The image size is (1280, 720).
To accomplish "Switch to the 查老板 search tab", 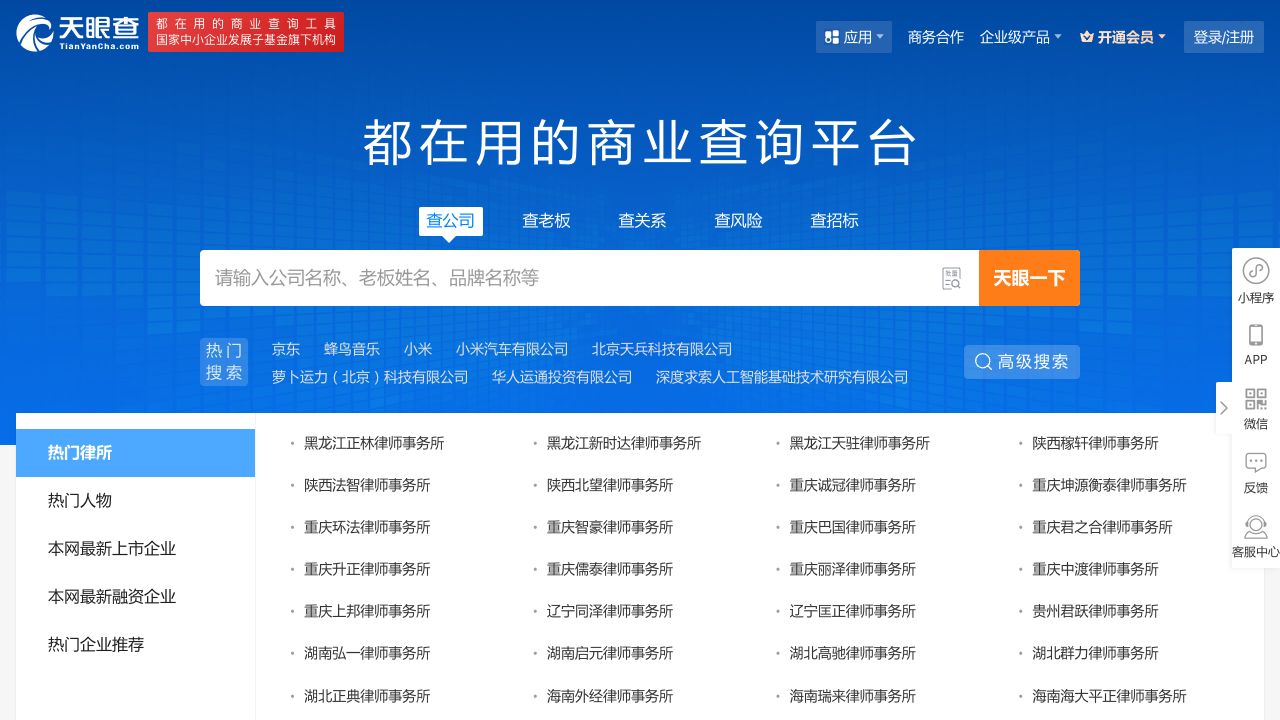I will click(x=546, y=221).
